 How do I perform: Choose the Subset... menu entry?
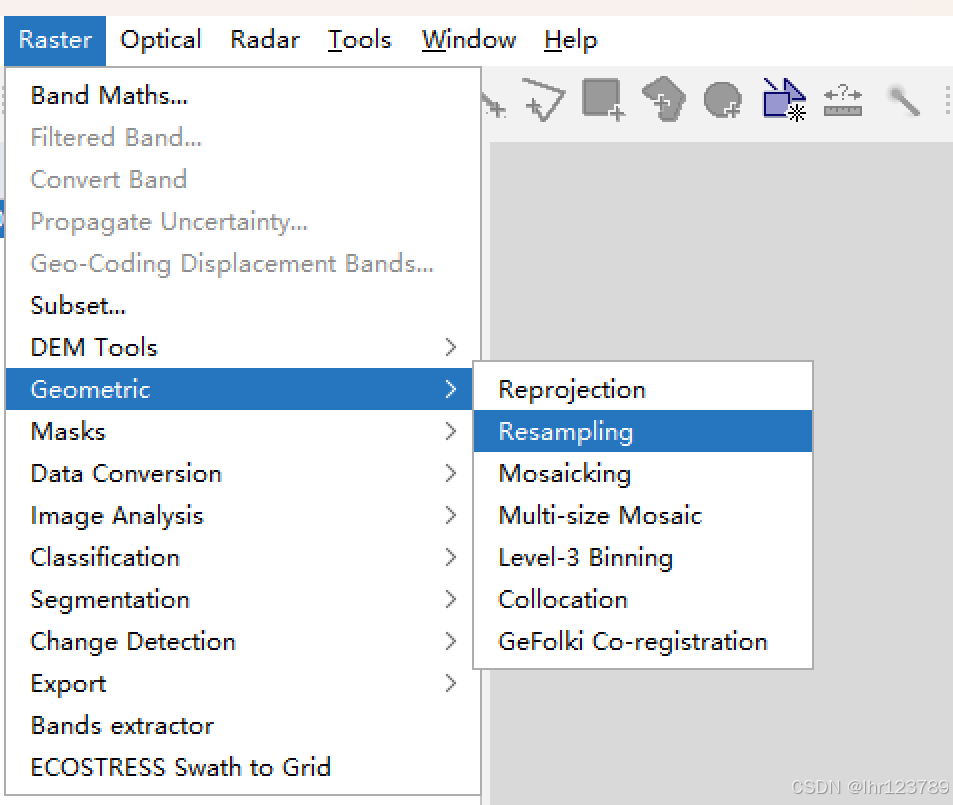coord(243,305)
